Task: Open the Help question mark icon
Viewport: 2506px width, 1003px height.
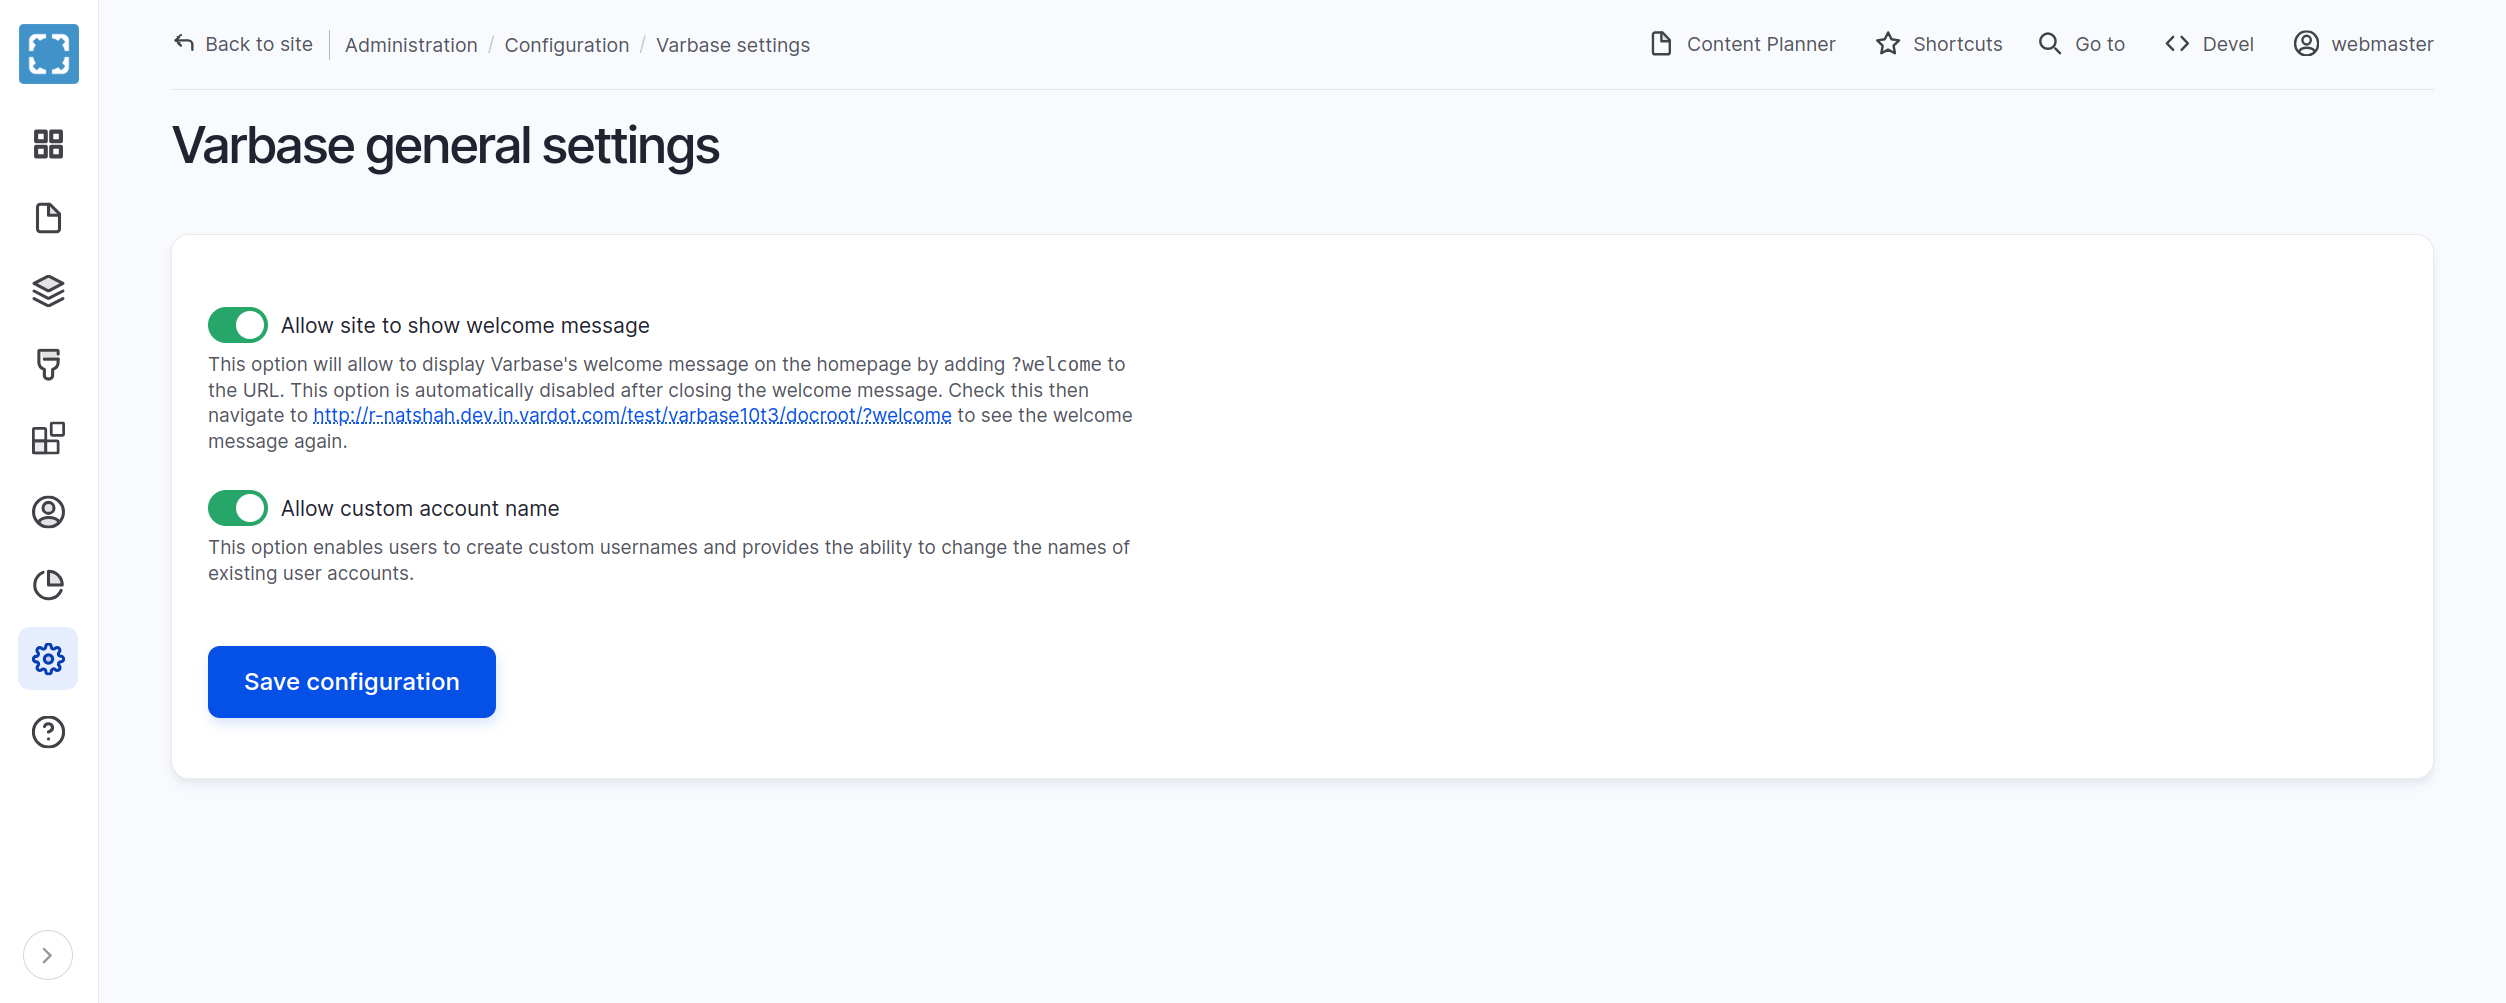Action: [48, 732]
